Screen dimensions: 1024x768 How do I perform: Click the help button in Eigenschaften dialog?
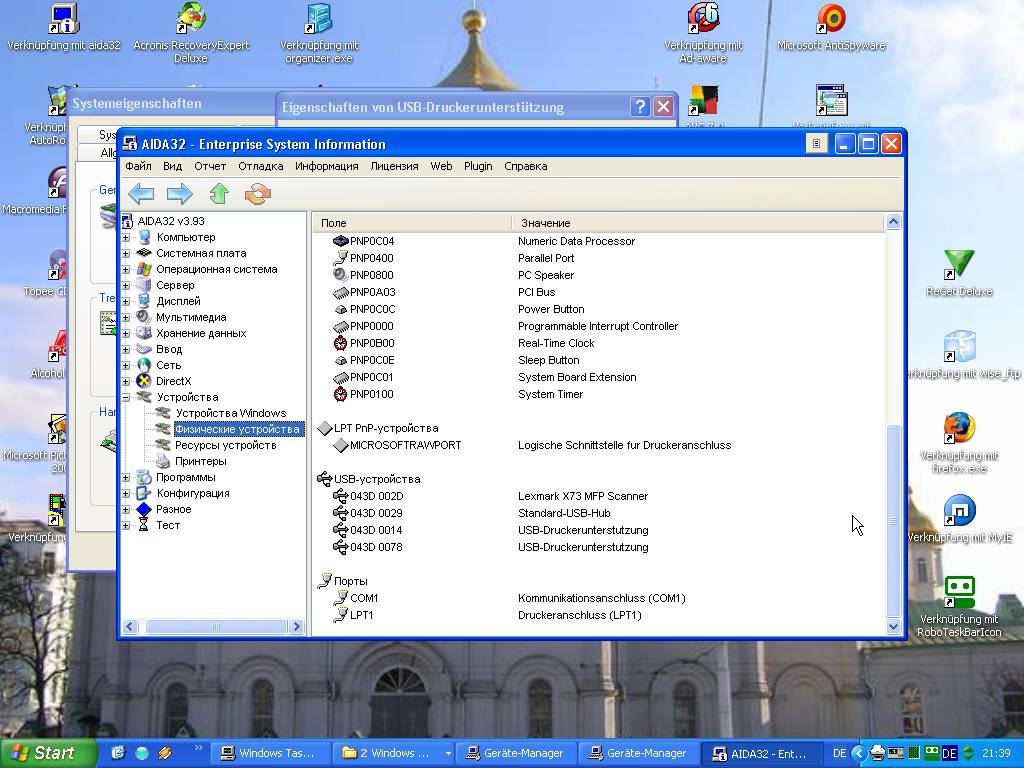[x=640, y=107]
